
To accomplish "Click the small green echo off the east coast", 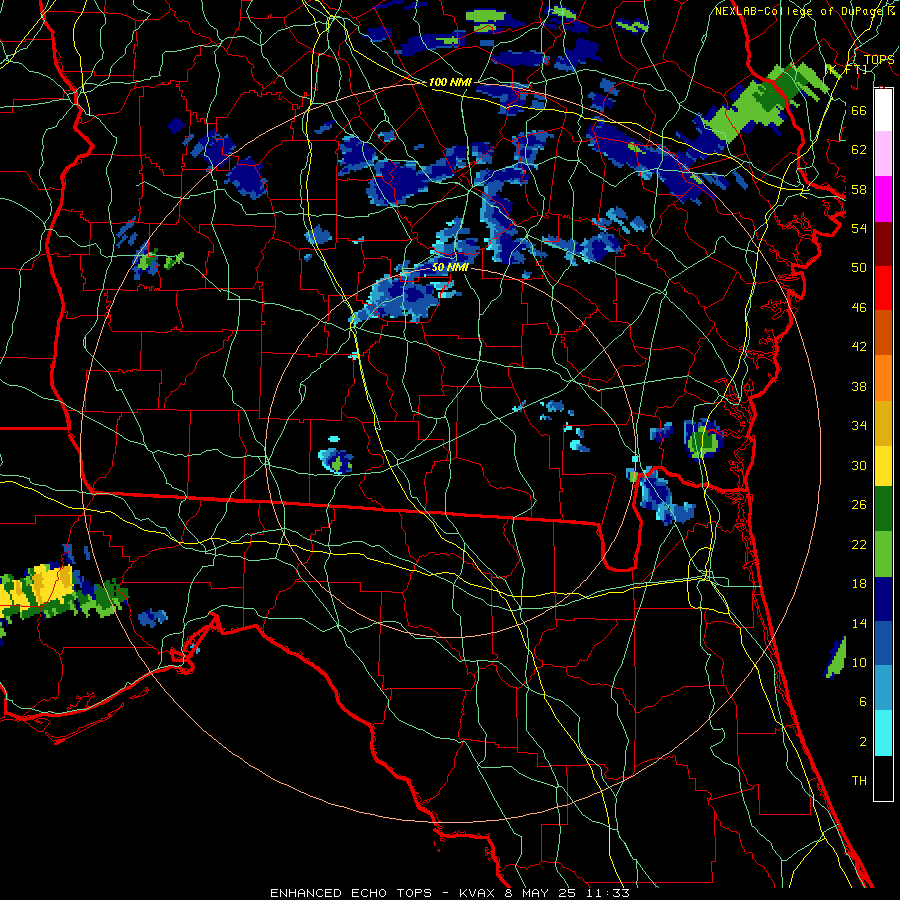I will click(837, 658).
